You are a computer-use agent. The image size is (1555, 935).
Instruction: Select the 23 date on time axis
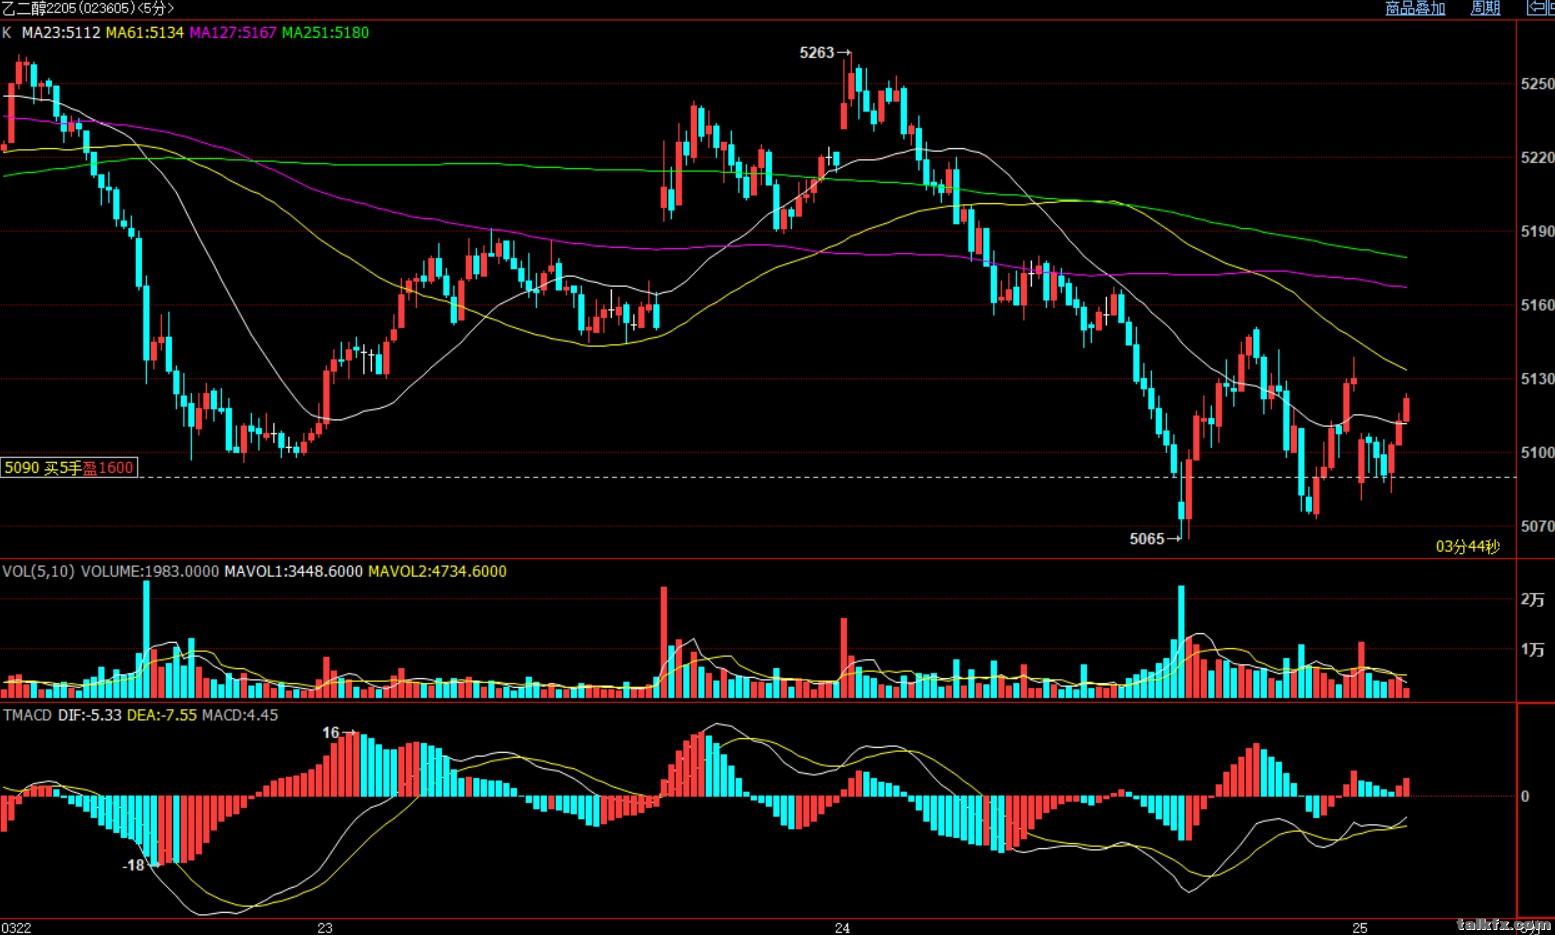pyautogui.click(x=325, y=927)
